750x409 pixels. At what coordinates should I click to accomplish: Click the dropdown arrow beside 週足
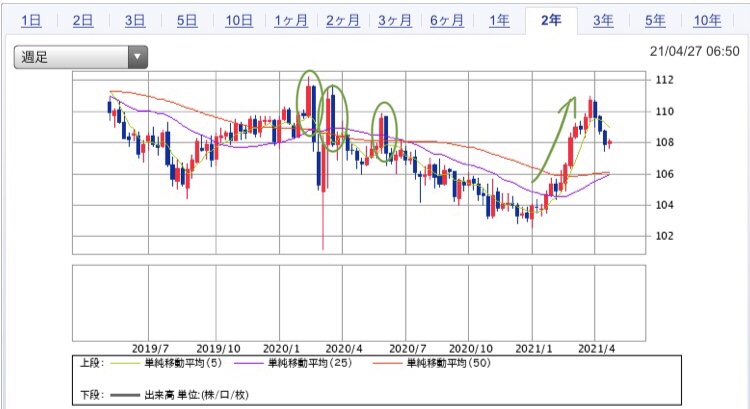pyautogui.click(x=138, y=57)
